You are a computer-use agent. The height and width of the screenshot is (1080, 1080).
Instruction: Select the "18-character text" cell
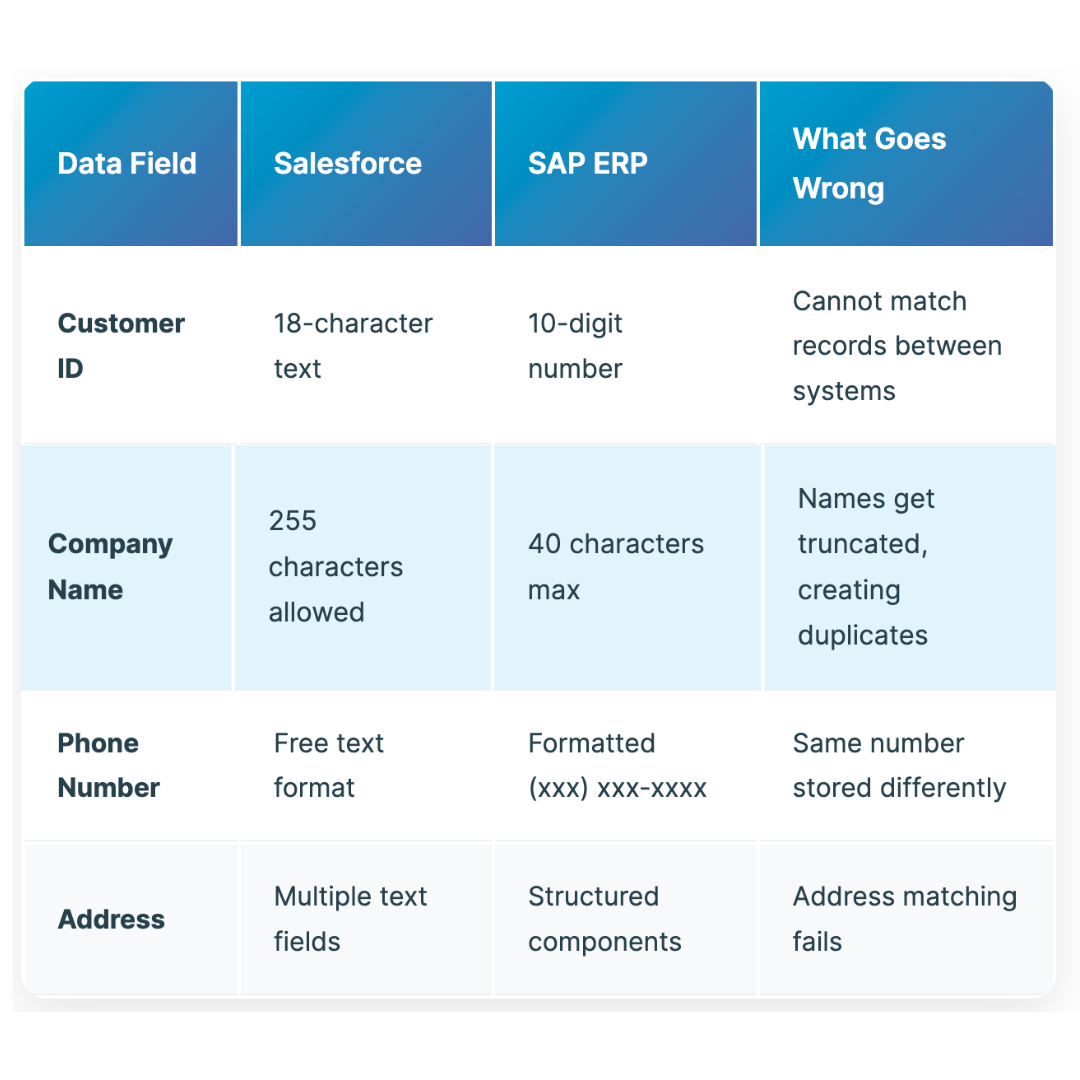coord(353,346)
